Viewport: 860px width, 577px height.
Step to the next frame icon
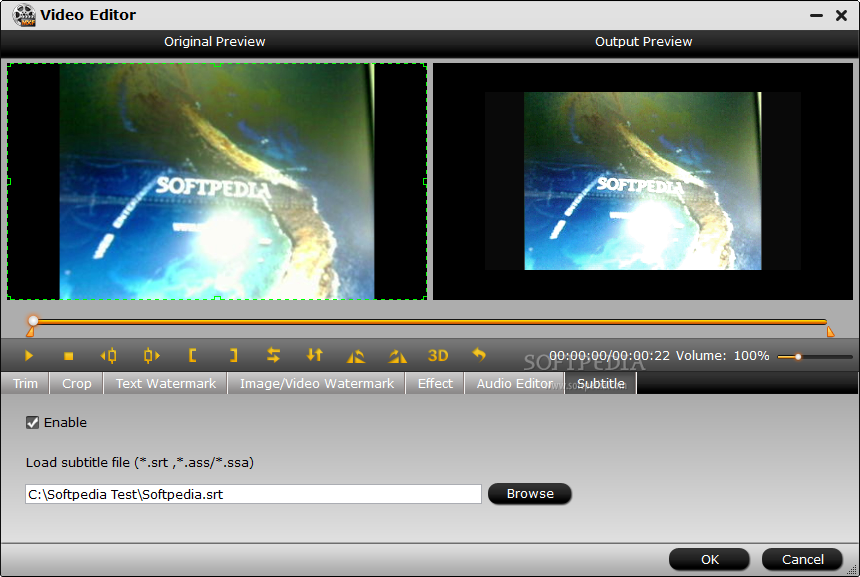[x=151, y=356]
